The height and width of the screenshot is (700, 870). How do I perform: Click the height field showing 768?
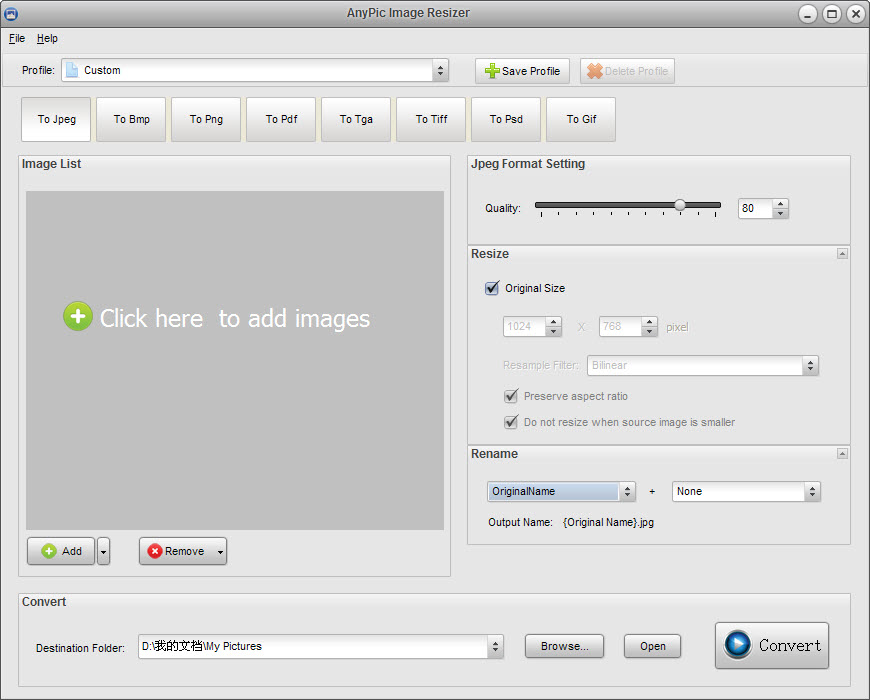pos(620,326)
